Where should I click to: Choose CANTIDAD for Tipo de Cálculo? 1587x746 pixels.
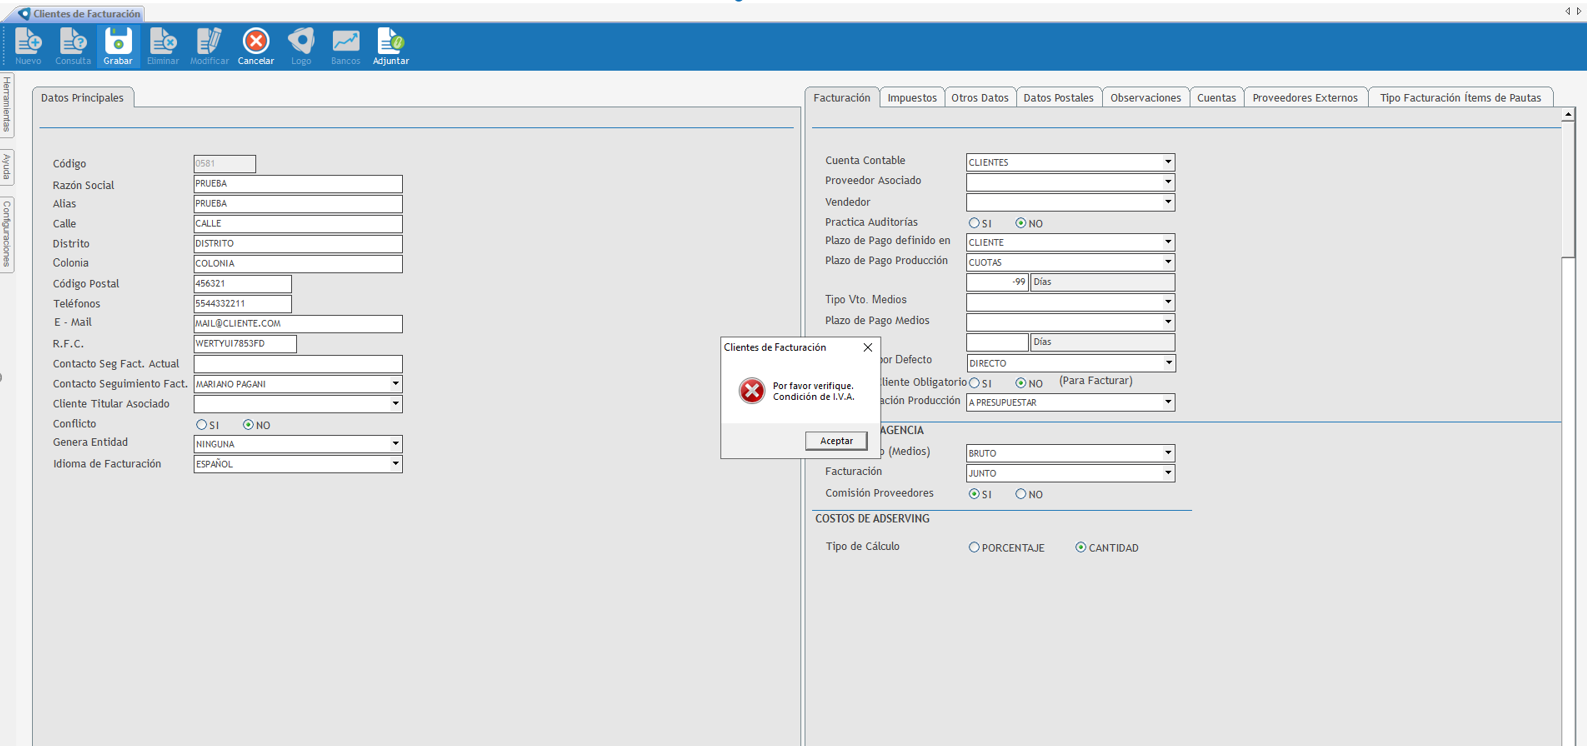pos(1081,548)
